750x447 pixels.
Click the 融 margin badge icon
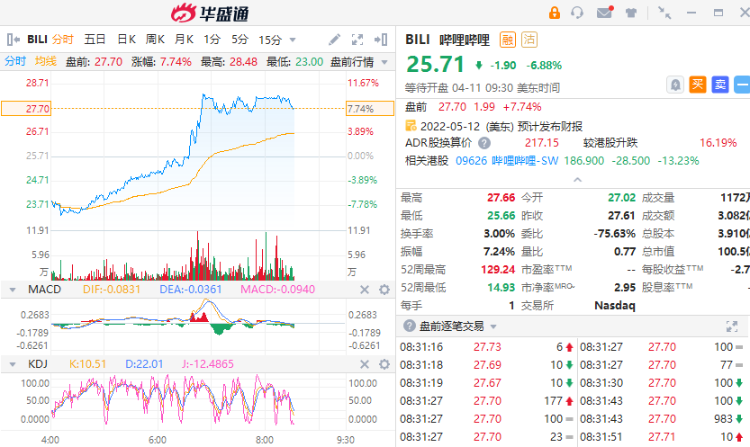(507, 40)
